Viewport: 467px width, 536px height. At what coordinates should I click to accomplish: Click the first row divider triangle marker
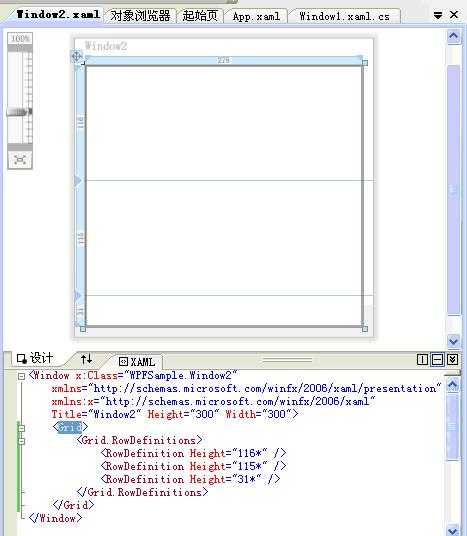pyautogui.click(x=78, y=180)
